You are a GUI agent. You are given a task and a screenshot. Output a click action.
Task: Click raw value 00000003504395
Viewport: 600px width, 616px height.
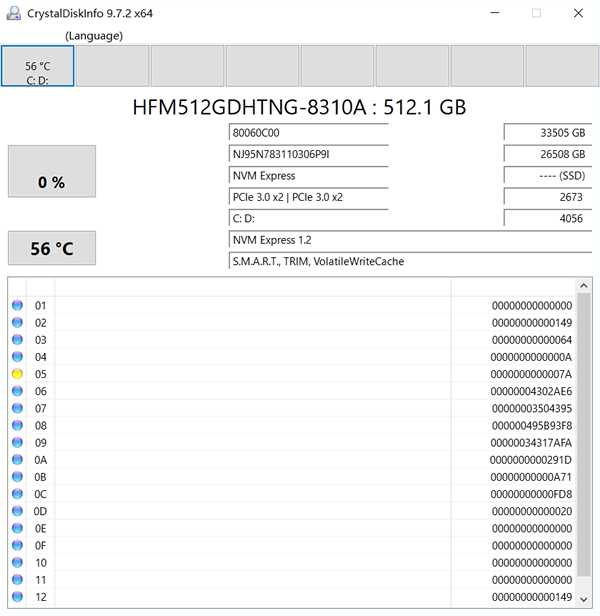531,408
